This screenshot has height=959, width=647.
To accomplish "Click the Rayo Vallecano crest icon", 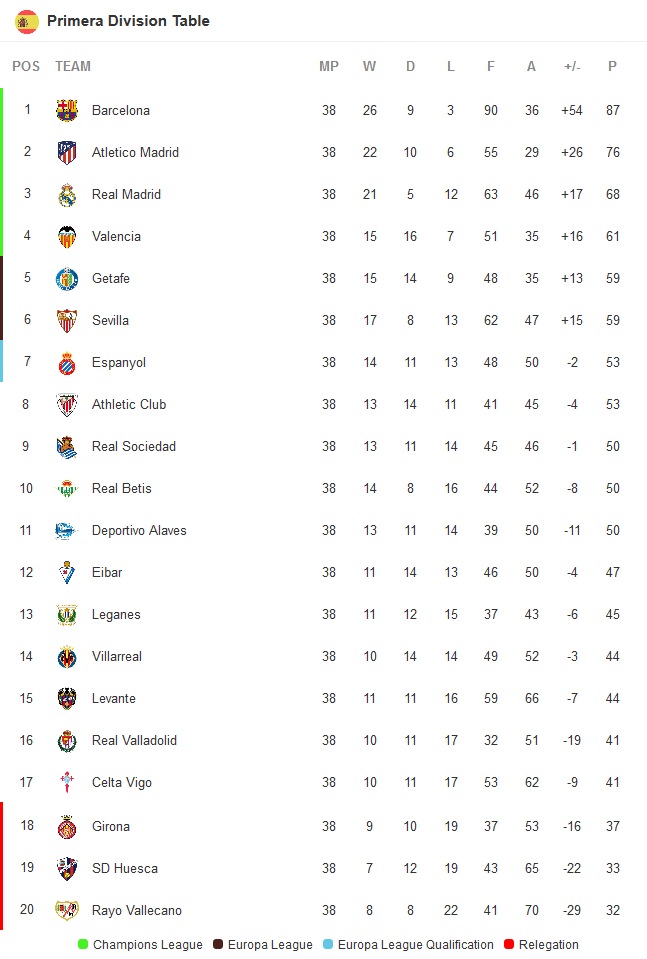I will tap(67, 910).
